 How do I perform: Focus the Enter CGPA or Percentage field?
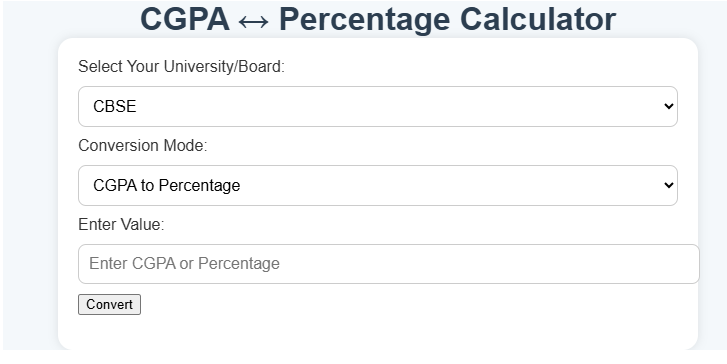(388, 264)
